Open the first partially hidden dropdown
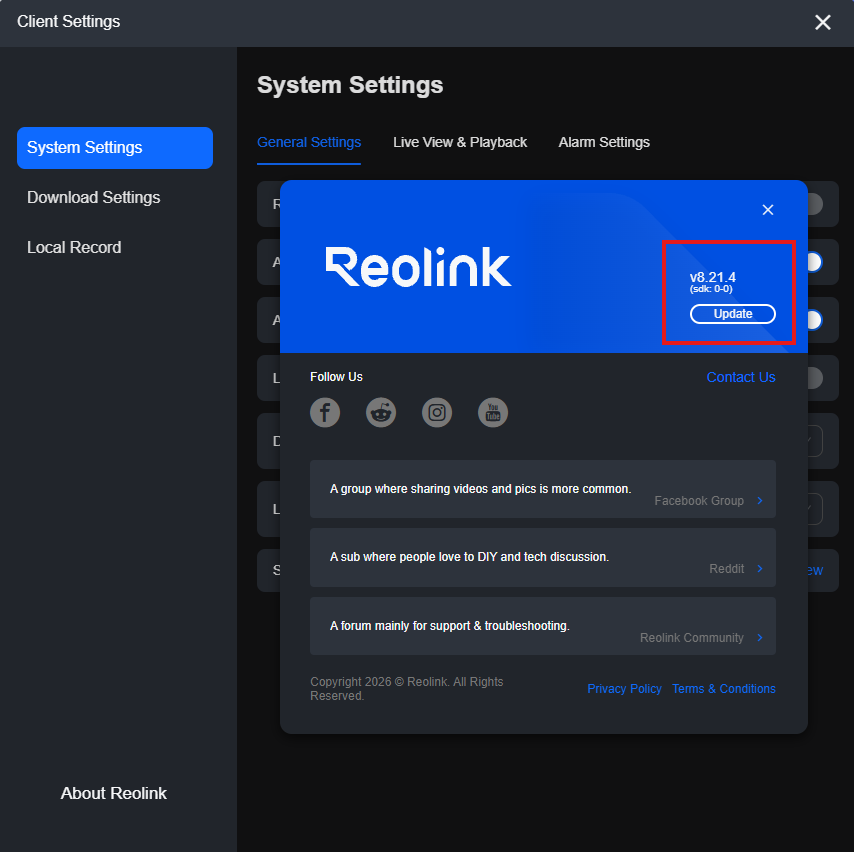The height and width of the screenshot is (852, 854). click(x=815, y=441)
